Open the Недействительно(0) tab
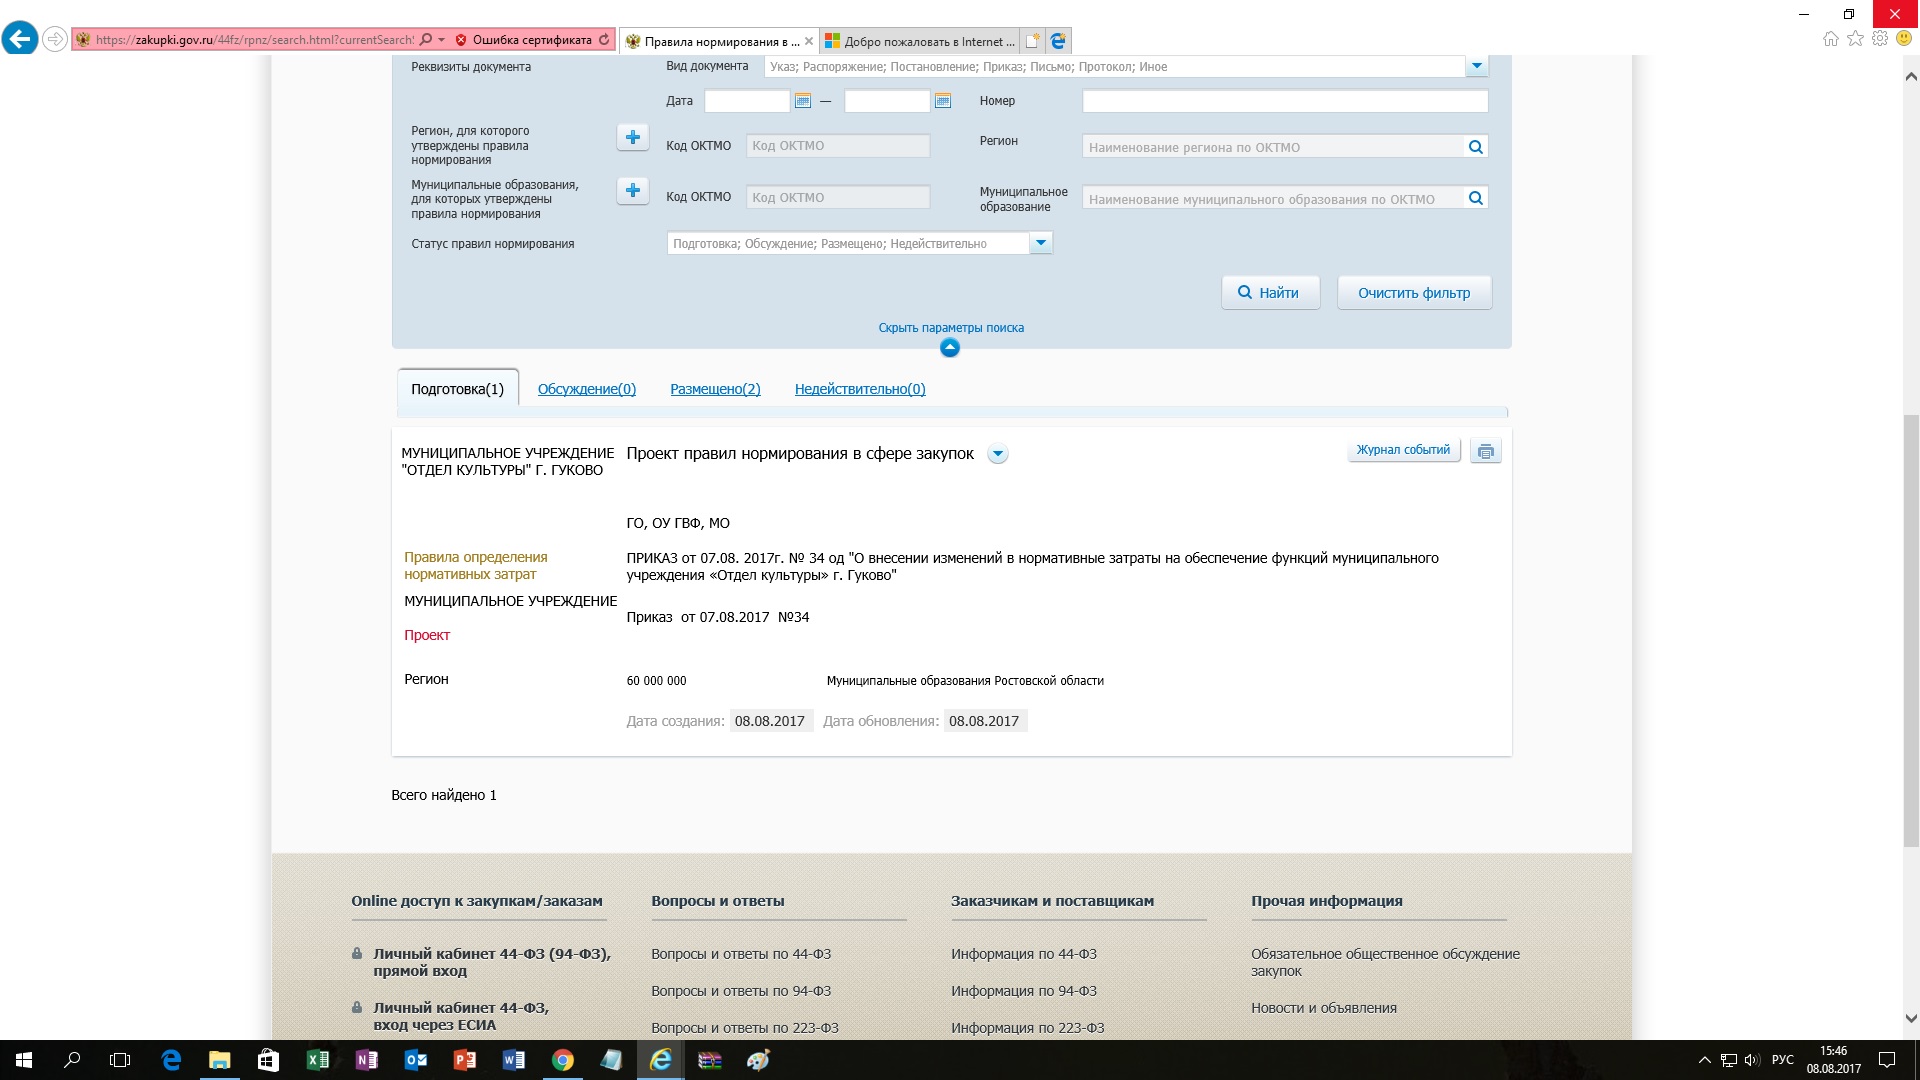Screen dimensions: 1920x1080 860,389
